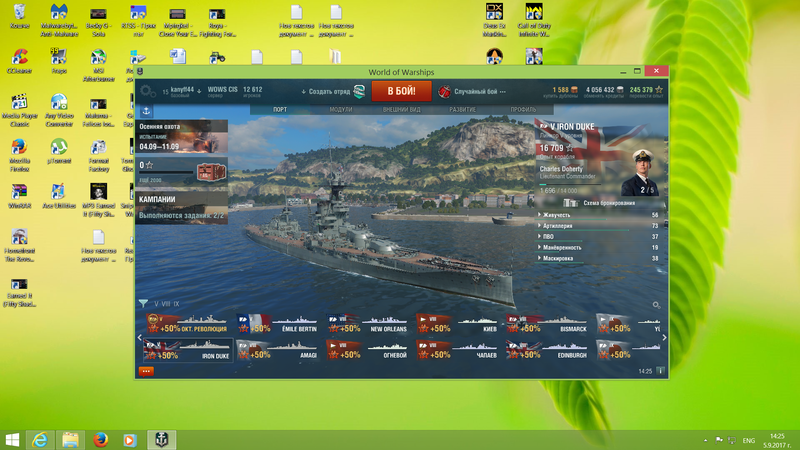Select Émile Bertin ship in carousel
The height and width of the screenshot is (450, 800).
point(278,324)
